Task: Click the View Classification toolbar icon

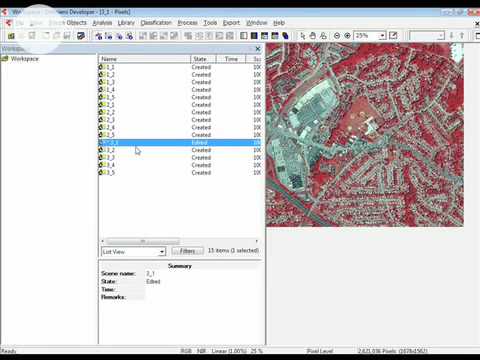Action: (153, 36)
